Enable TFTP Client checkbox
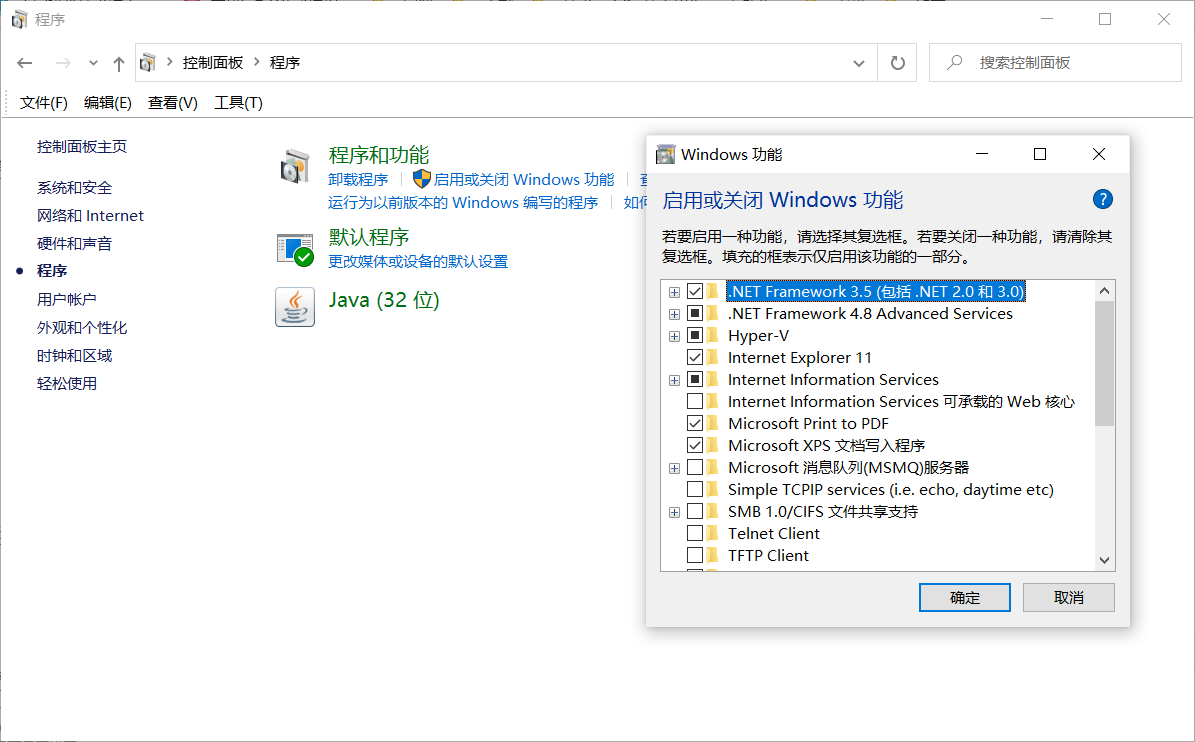This screenshot has width=1195, height=742. click(x=695, y=555)
